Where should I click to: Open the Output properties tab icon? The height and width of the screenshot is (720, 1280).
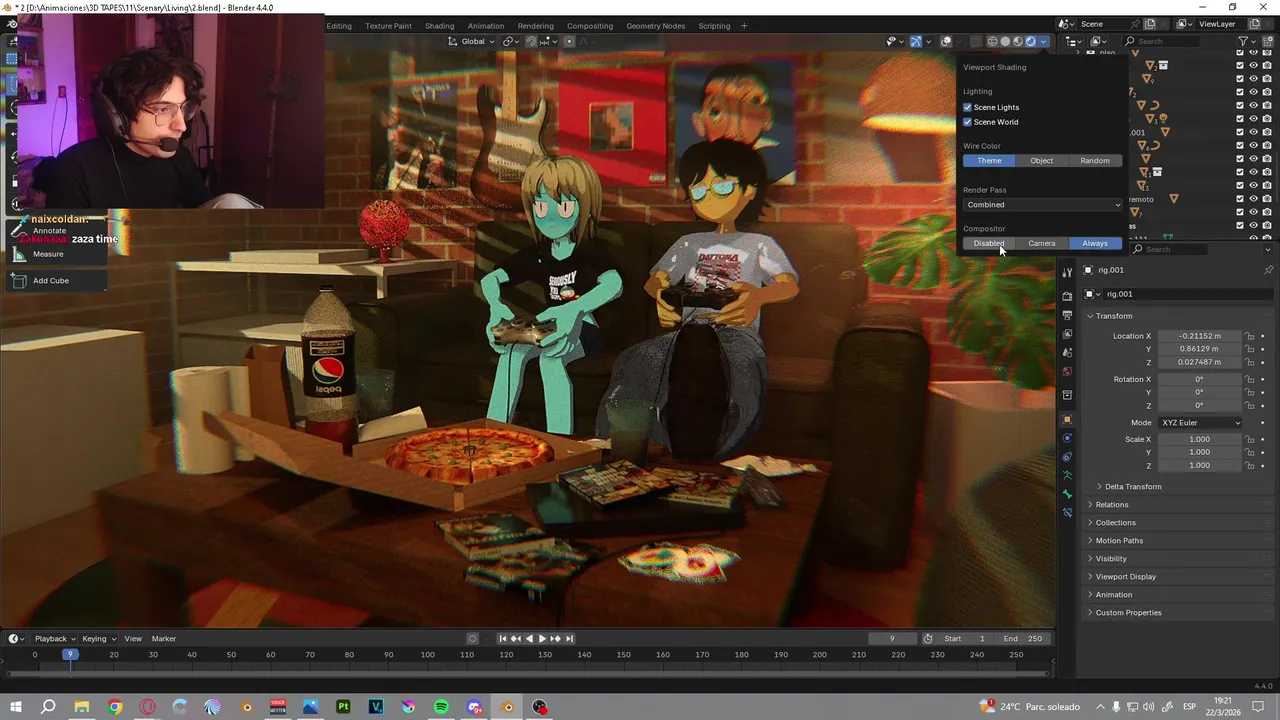[1067, 315]
